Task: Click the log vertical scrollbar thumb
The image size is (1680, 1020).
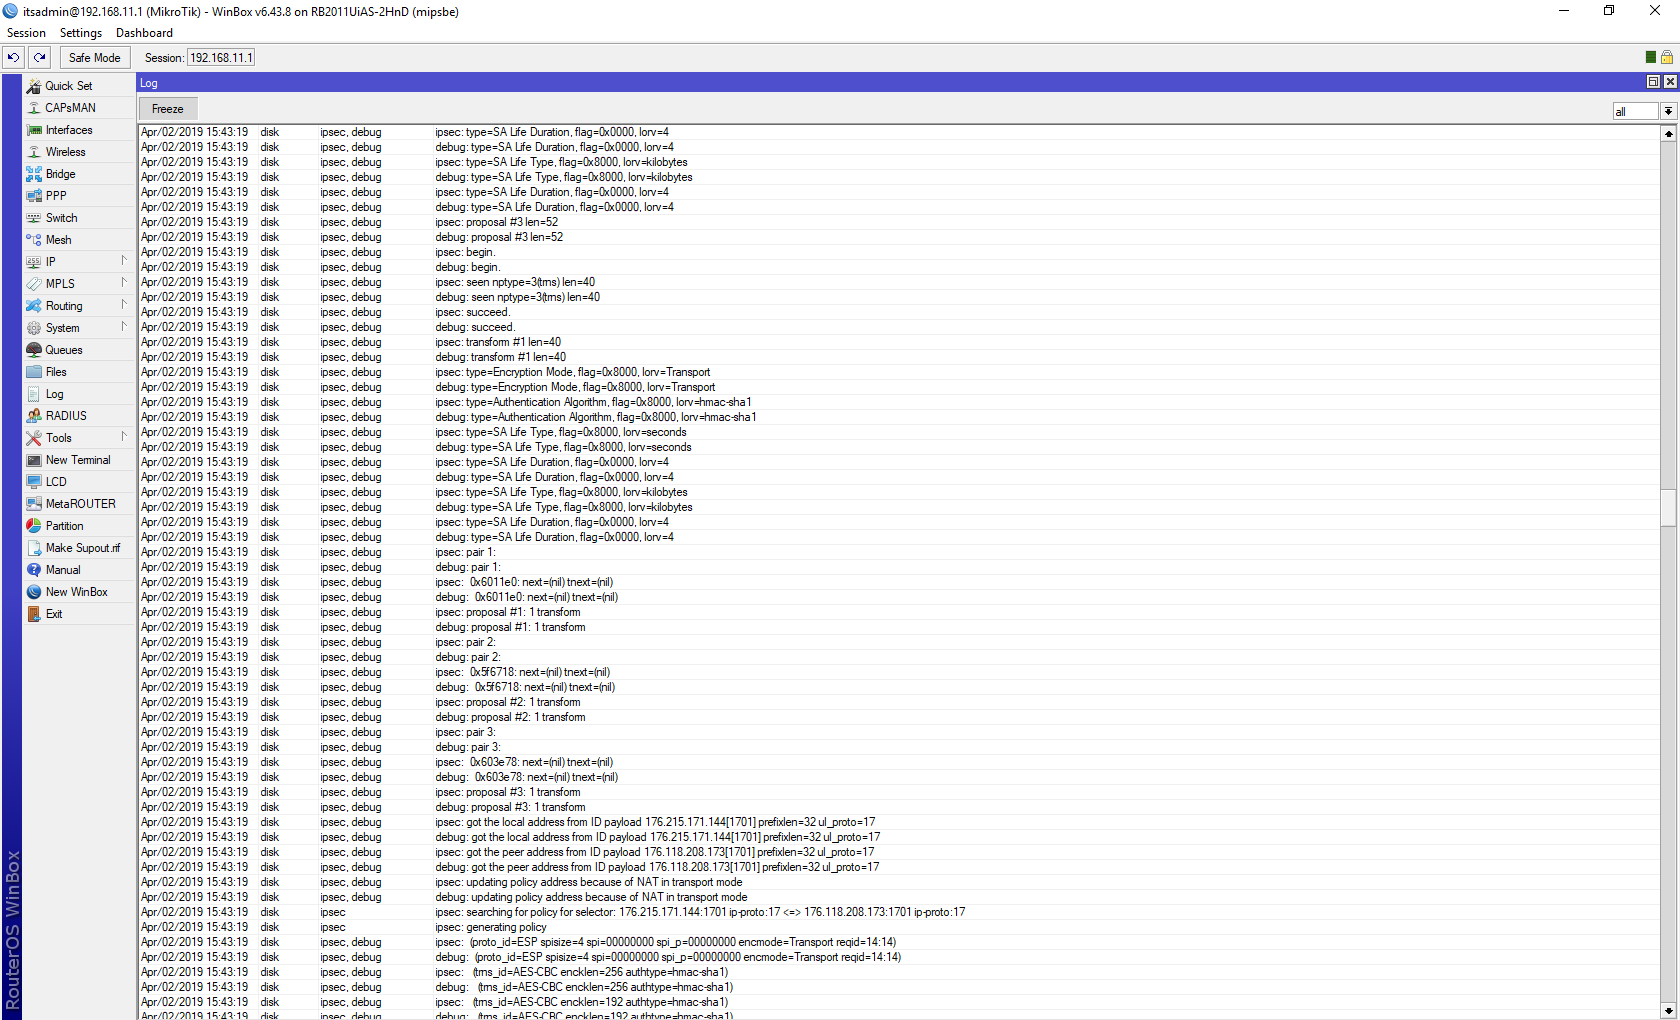Action: tap(1668, 507)
